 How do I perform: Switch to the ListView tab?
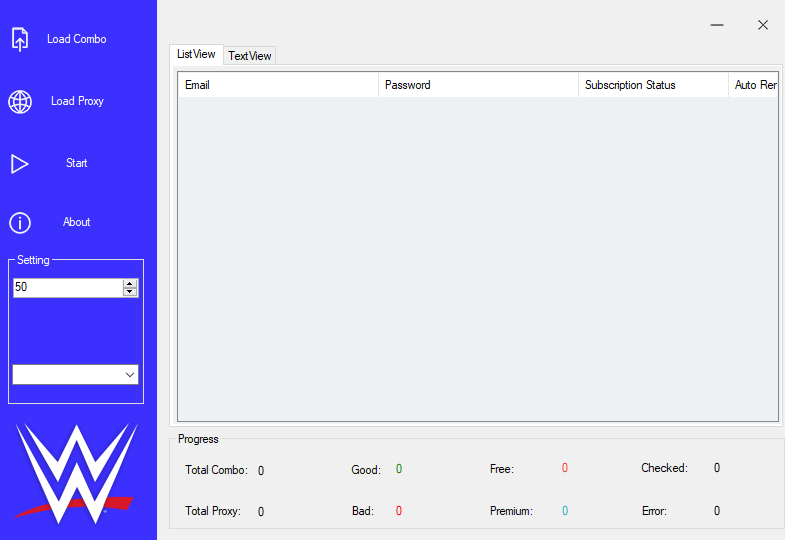196,54
